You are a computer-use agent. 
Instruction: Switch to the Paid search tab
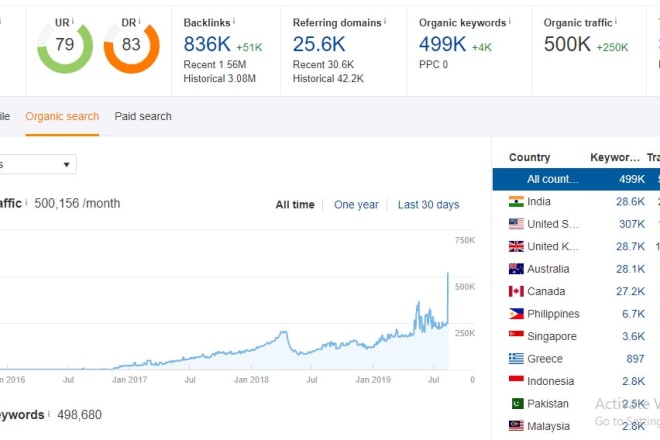pyautogui.click(x=143, y=116)
